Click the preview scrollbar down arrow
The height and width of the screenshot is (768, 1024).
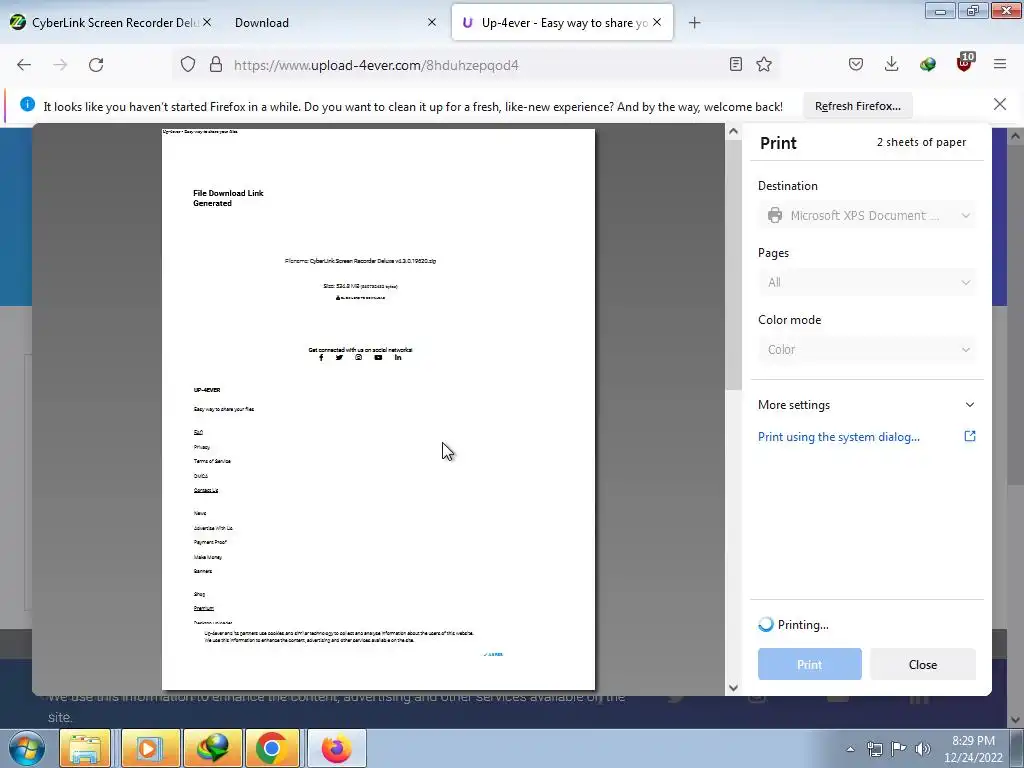(733, 688)
